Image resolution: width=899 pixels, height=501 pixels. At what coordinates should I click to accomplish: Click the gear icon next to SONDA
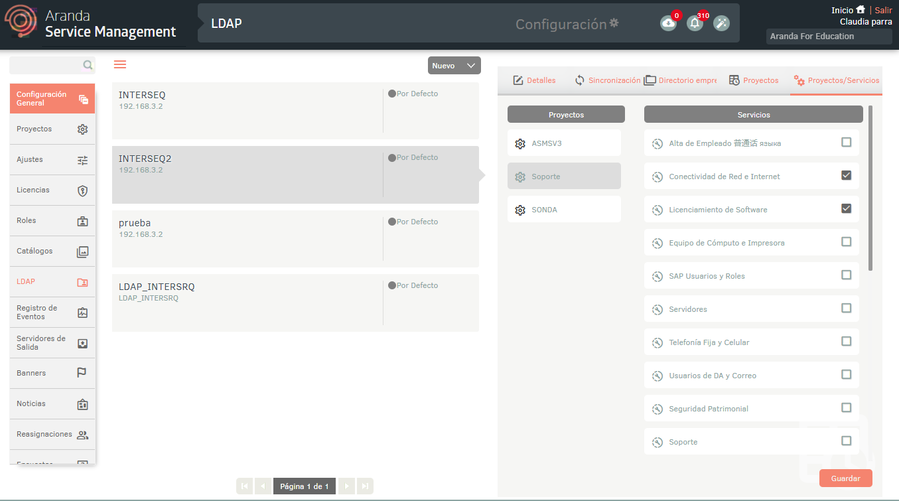[x=520, y=210]
